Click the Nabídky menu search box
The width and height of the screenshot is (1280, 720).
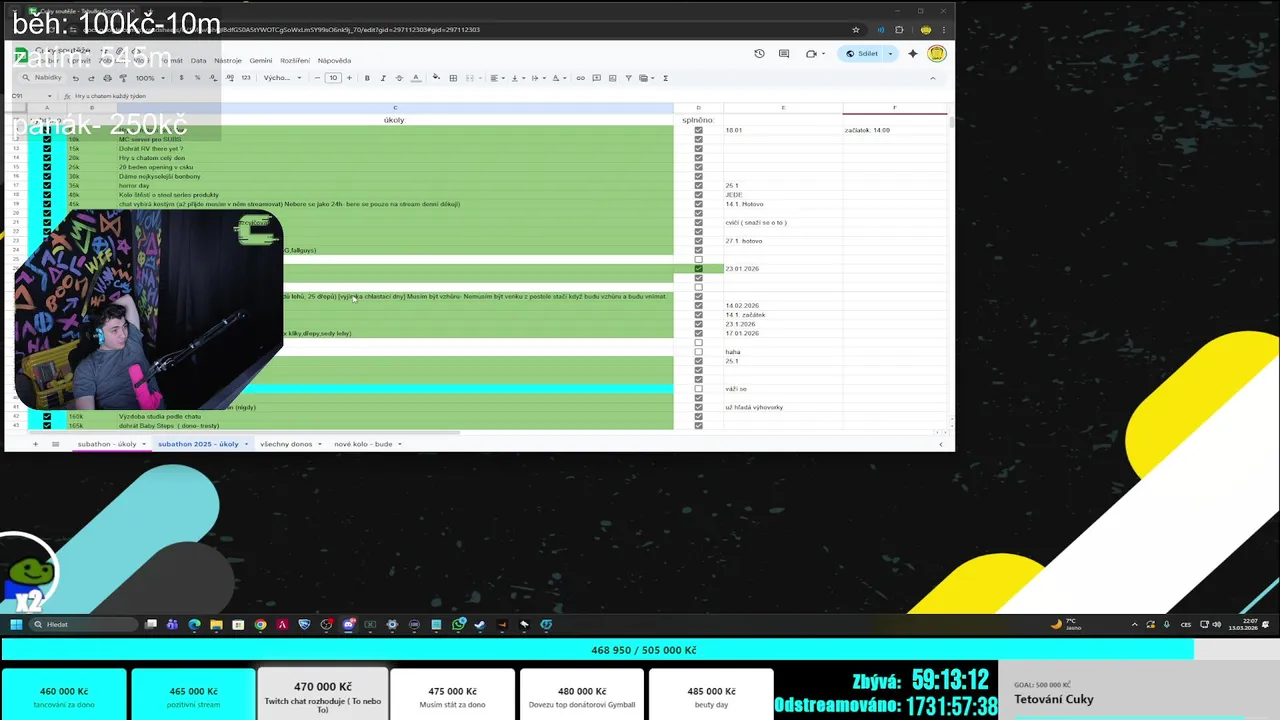(42, 78)
